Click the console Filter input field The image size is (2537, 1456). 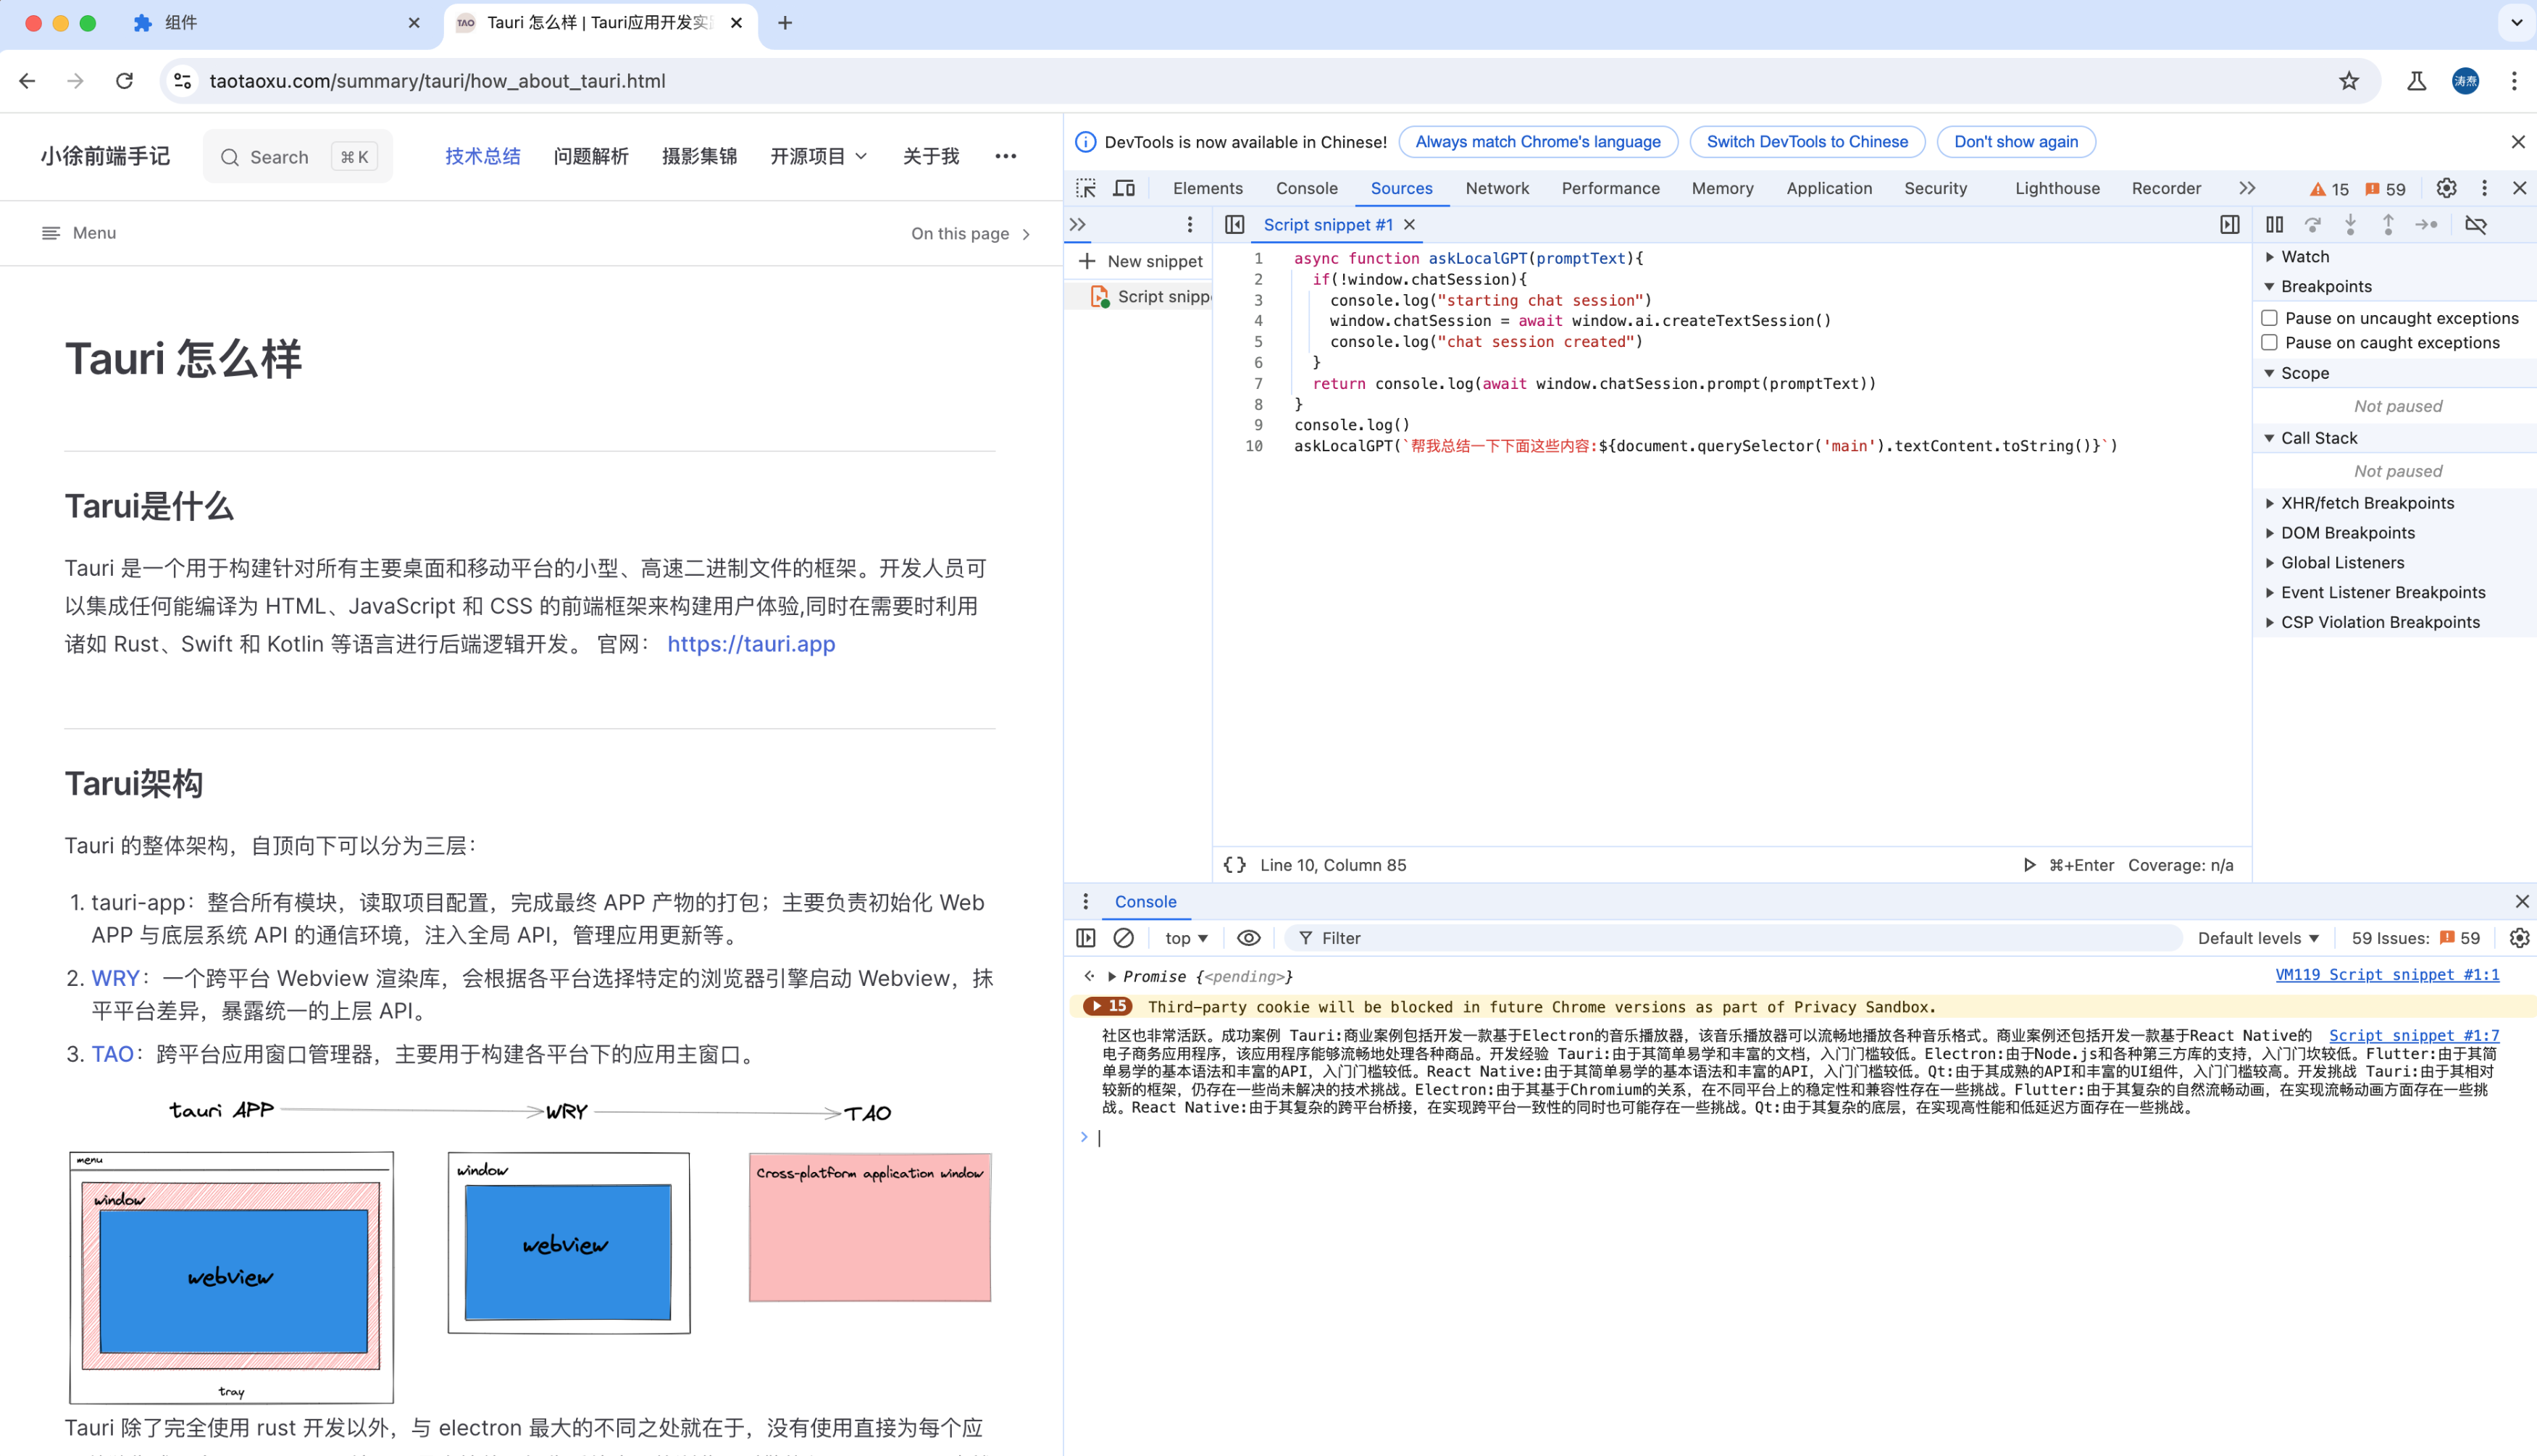[1733, 938]
